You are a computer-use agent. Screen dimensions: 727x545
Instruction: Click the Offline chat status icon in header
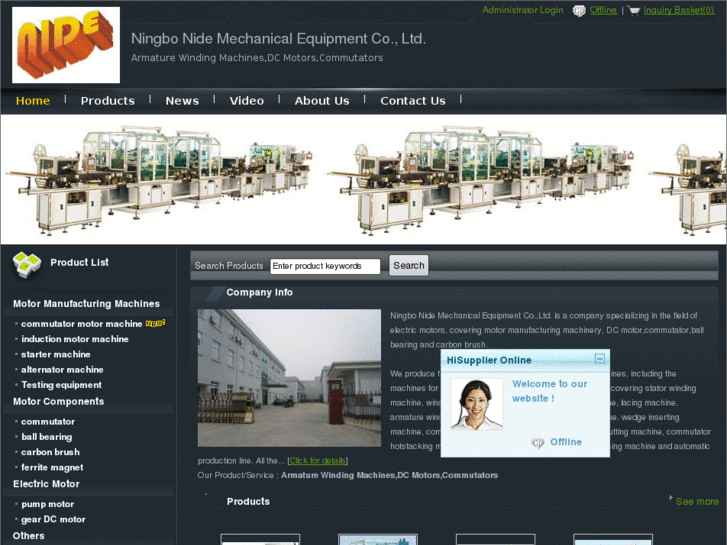click(579, 10)
